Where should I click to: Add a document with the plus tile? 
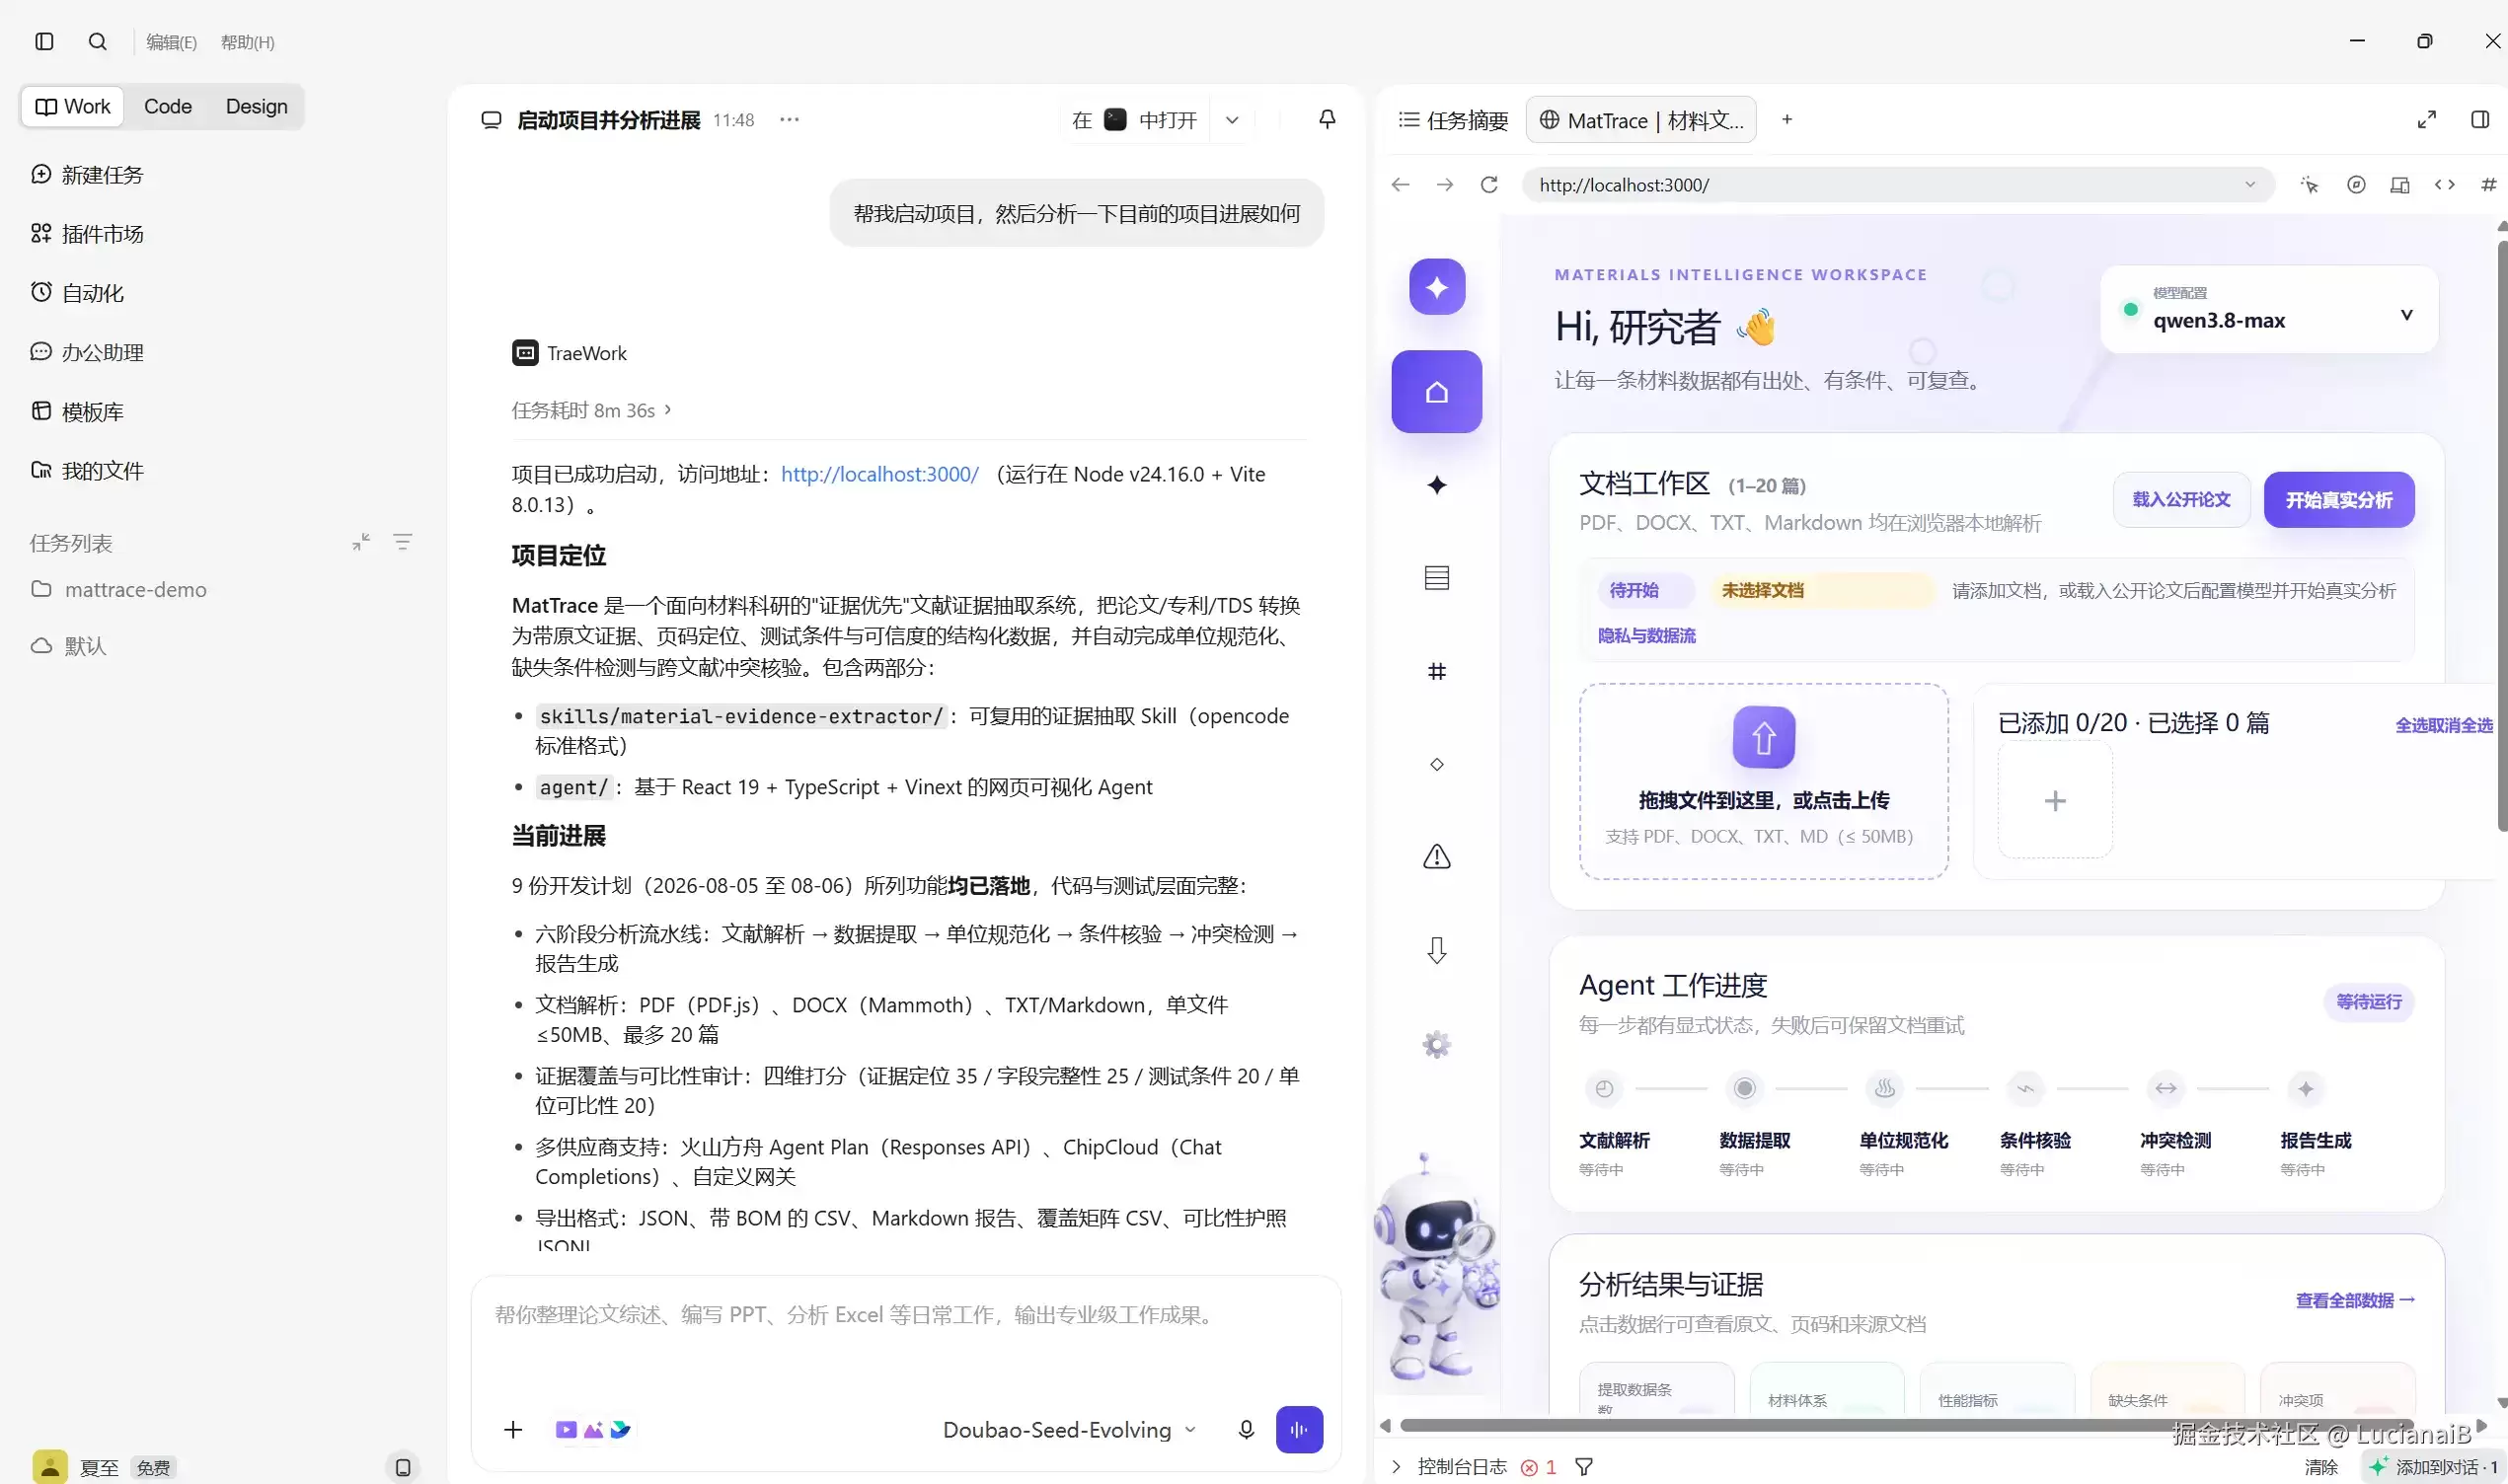2054,800
